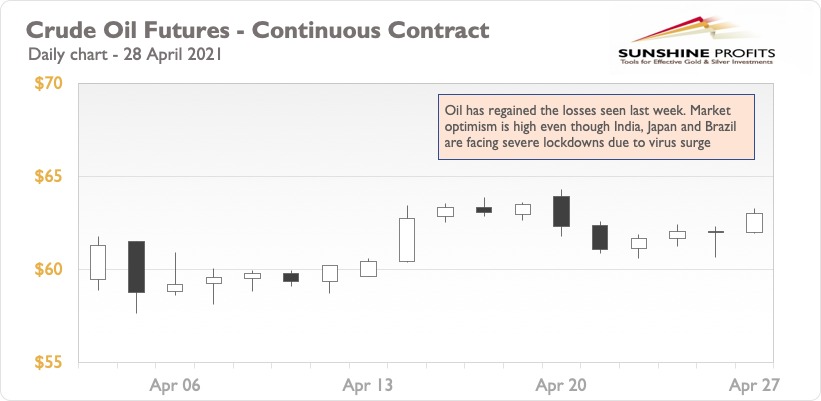Select the Daily chart date subtitle
The height and width of the screenshot is (401, 821).
(125, 54)
